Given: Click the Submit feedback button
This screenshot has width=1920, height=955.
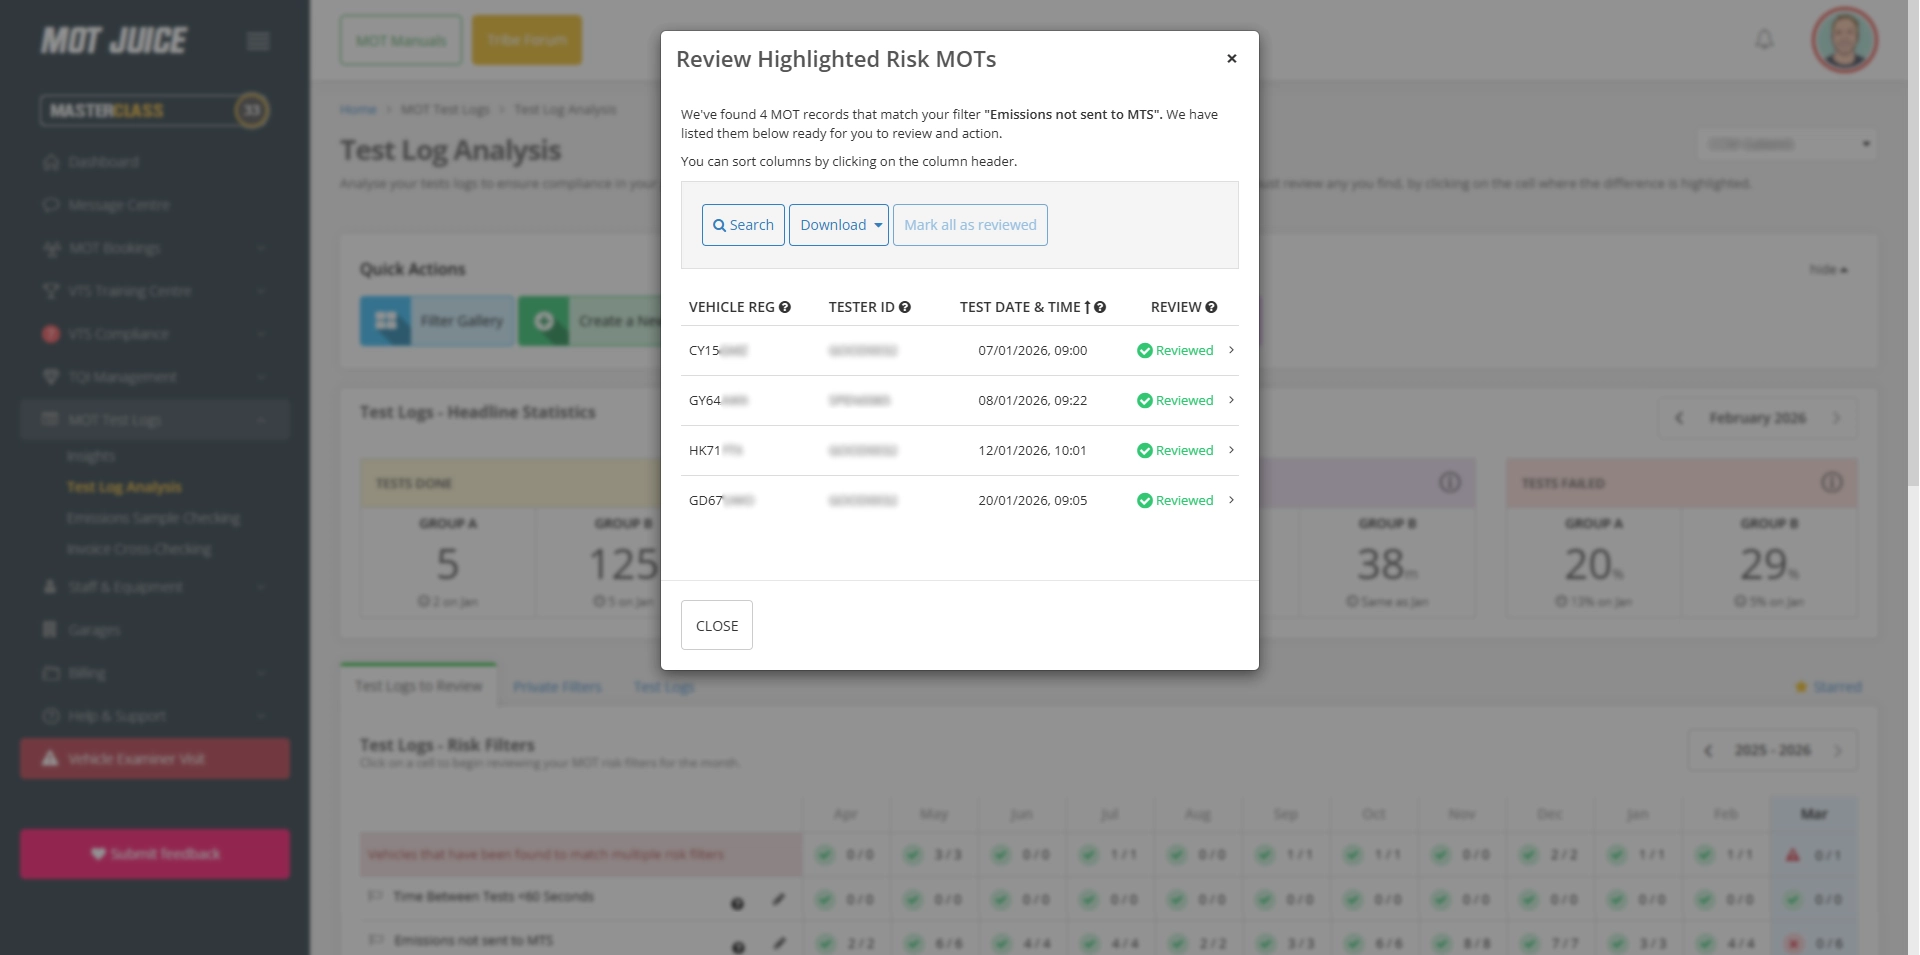Looking at the screenshot, I should coord(154,853).
